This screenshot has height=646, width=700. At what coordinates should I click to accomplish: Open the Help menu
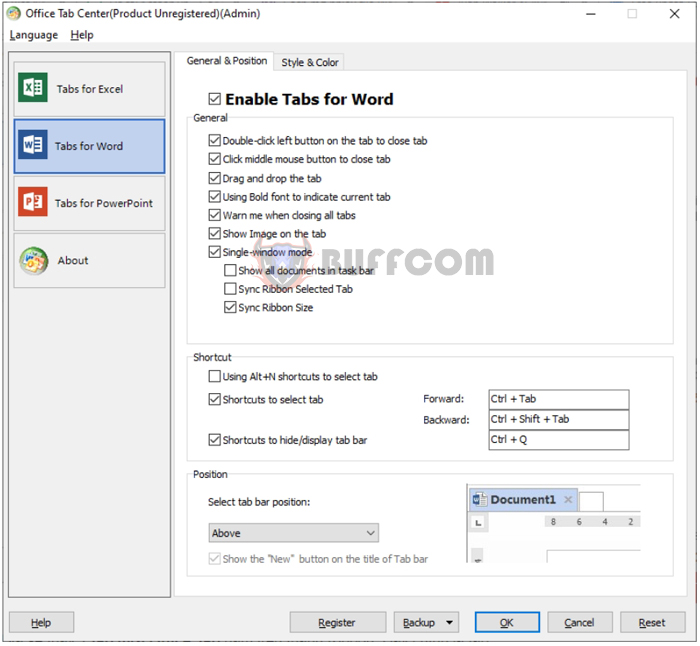point(82,35)
